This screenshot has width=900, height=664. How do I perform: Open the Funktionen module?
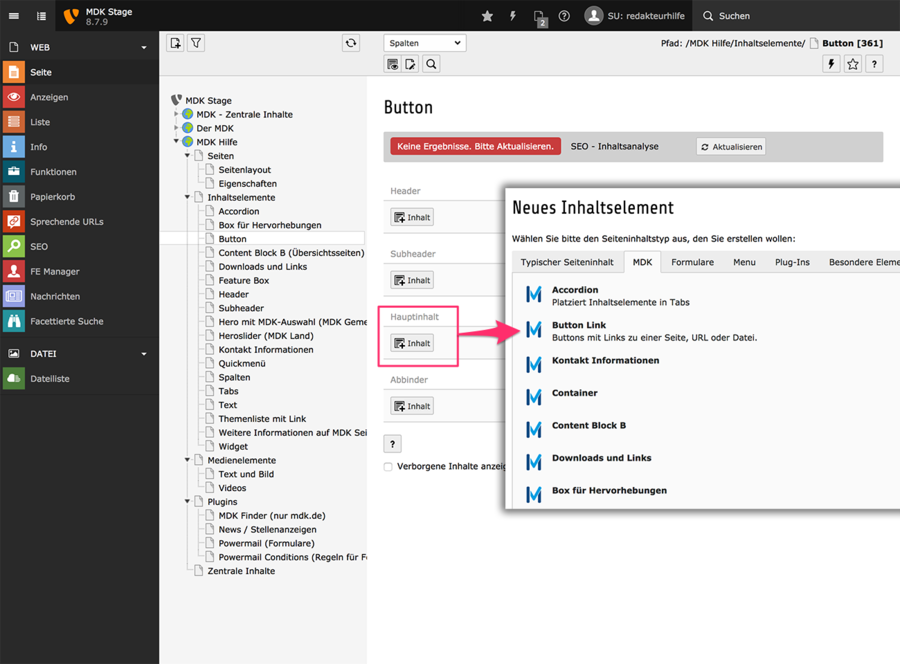(80, 172)
